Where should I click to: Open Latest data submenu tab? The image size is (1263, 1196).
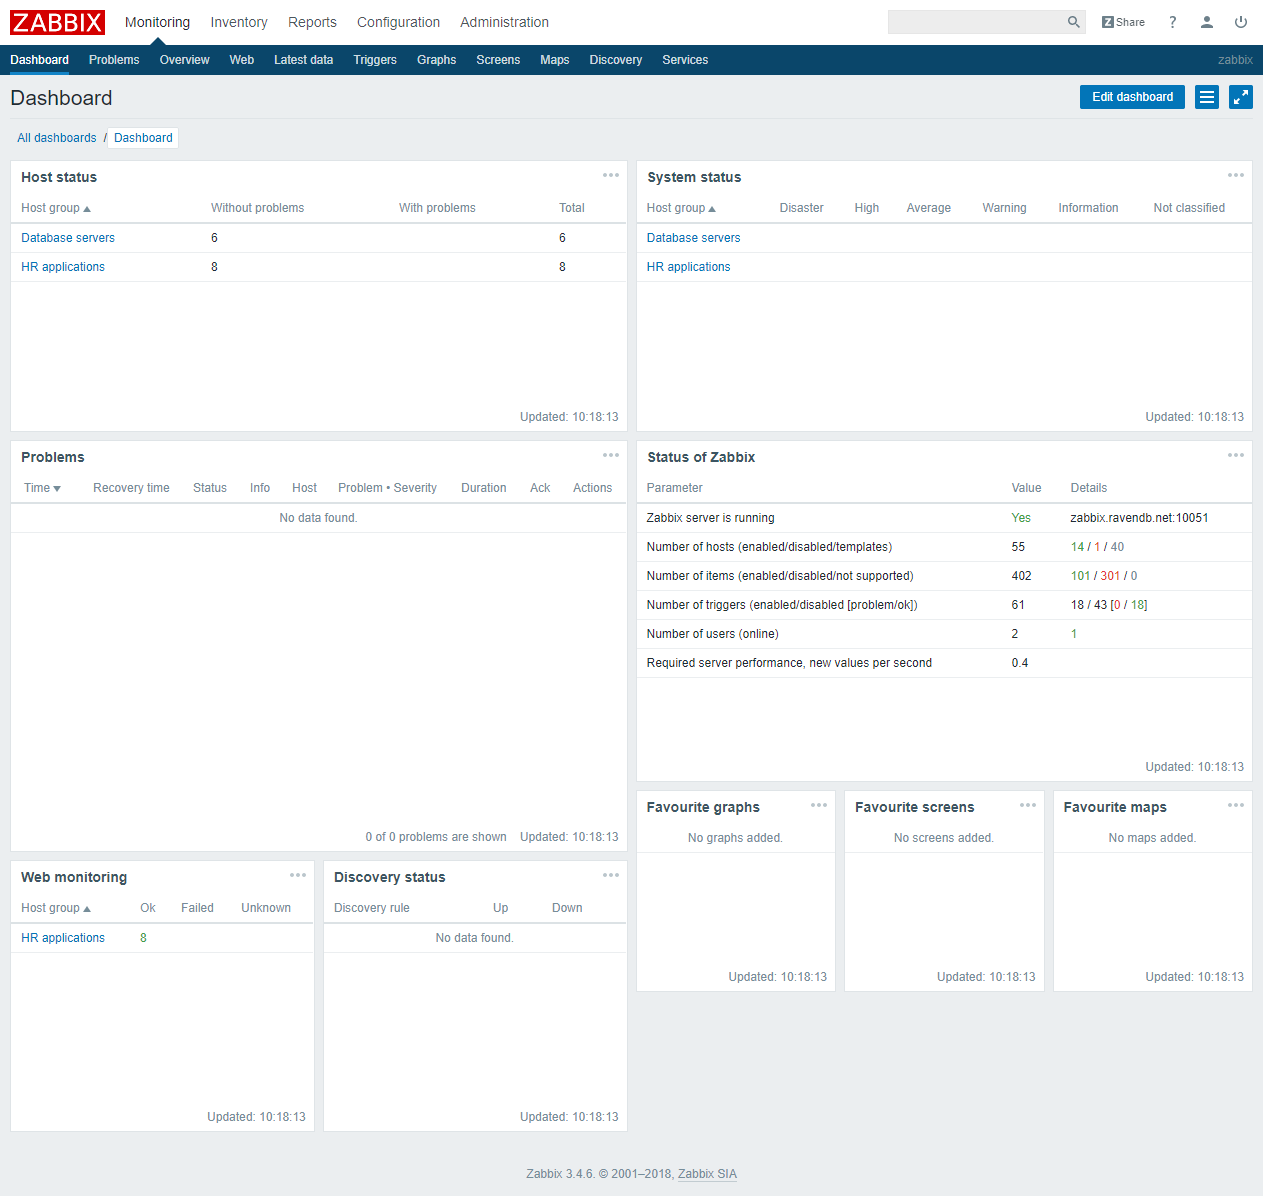click(304, 60)
